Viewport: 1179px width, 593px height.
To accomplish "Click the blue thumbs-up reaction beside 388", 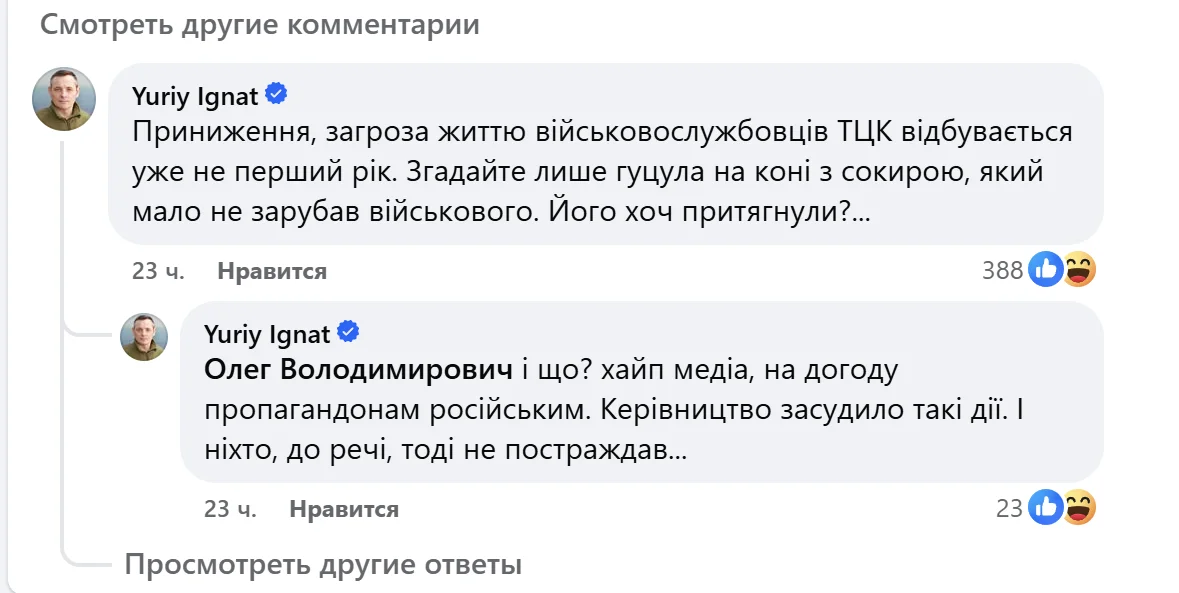I will coord(1046,269).
